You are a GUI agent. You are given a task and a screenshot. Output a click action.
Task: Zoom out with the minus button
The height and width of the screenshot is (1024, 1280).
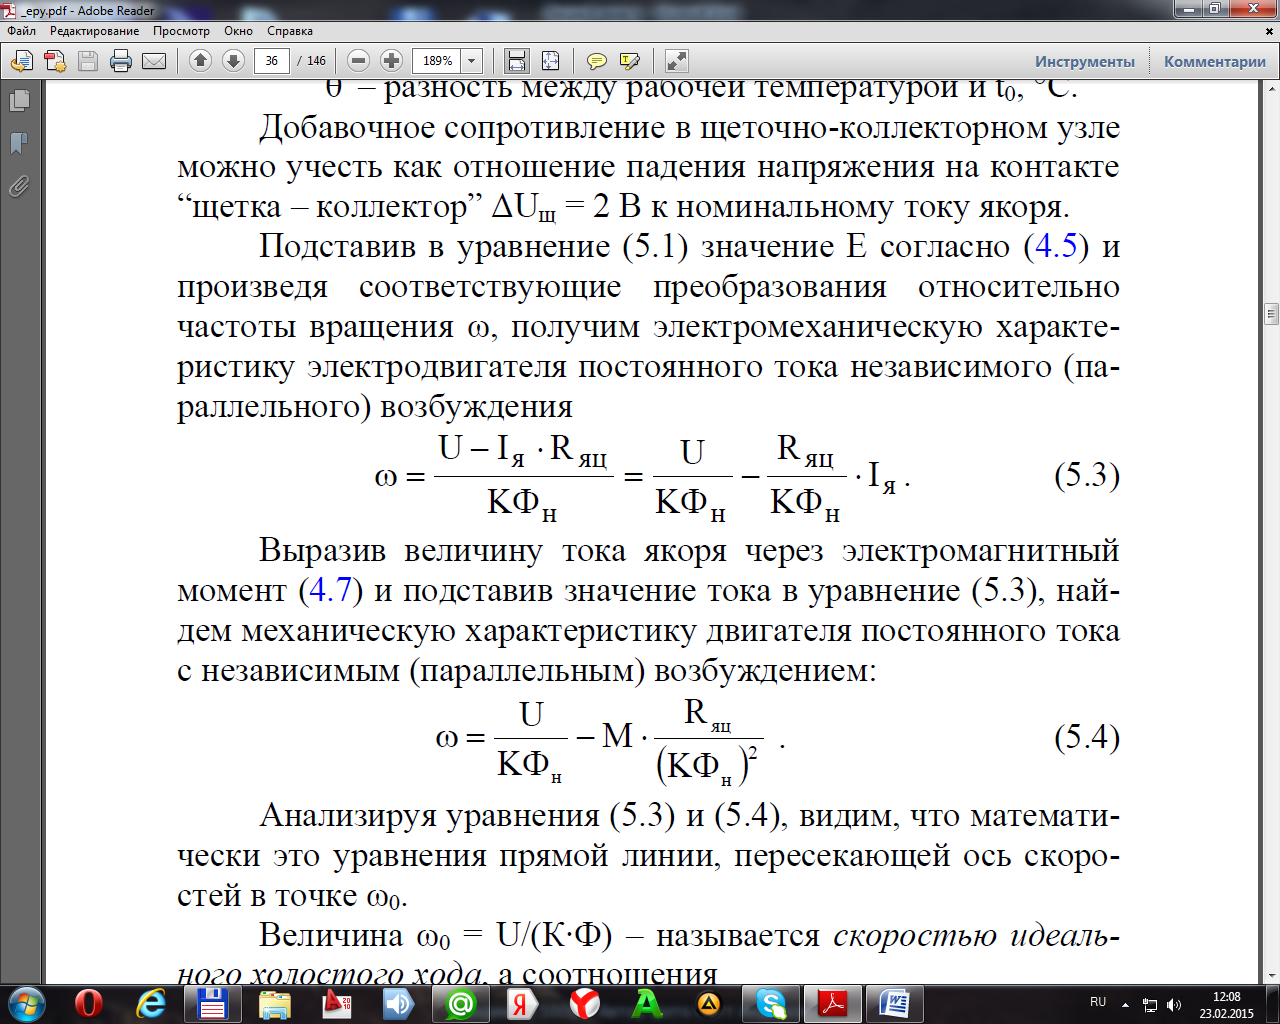click(x=359, y=61)
